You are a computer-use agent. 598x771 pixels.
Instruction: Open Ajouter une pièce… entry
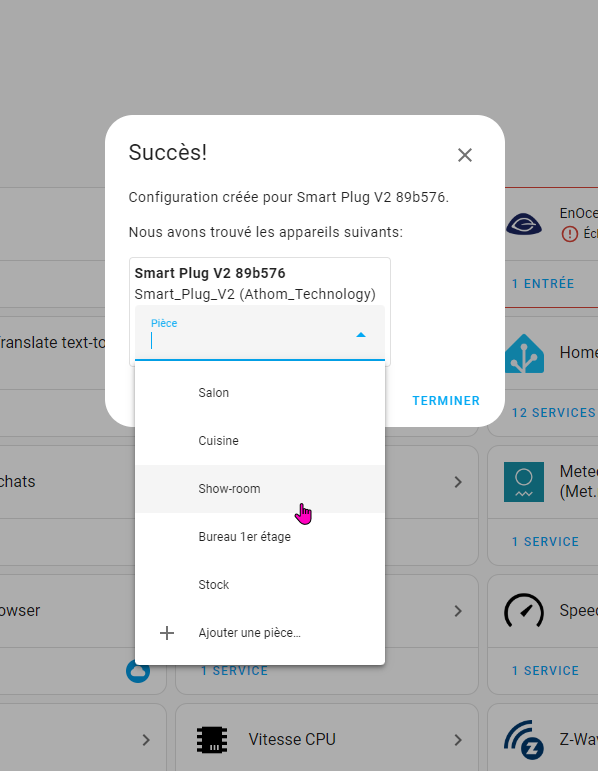[249, 633]
